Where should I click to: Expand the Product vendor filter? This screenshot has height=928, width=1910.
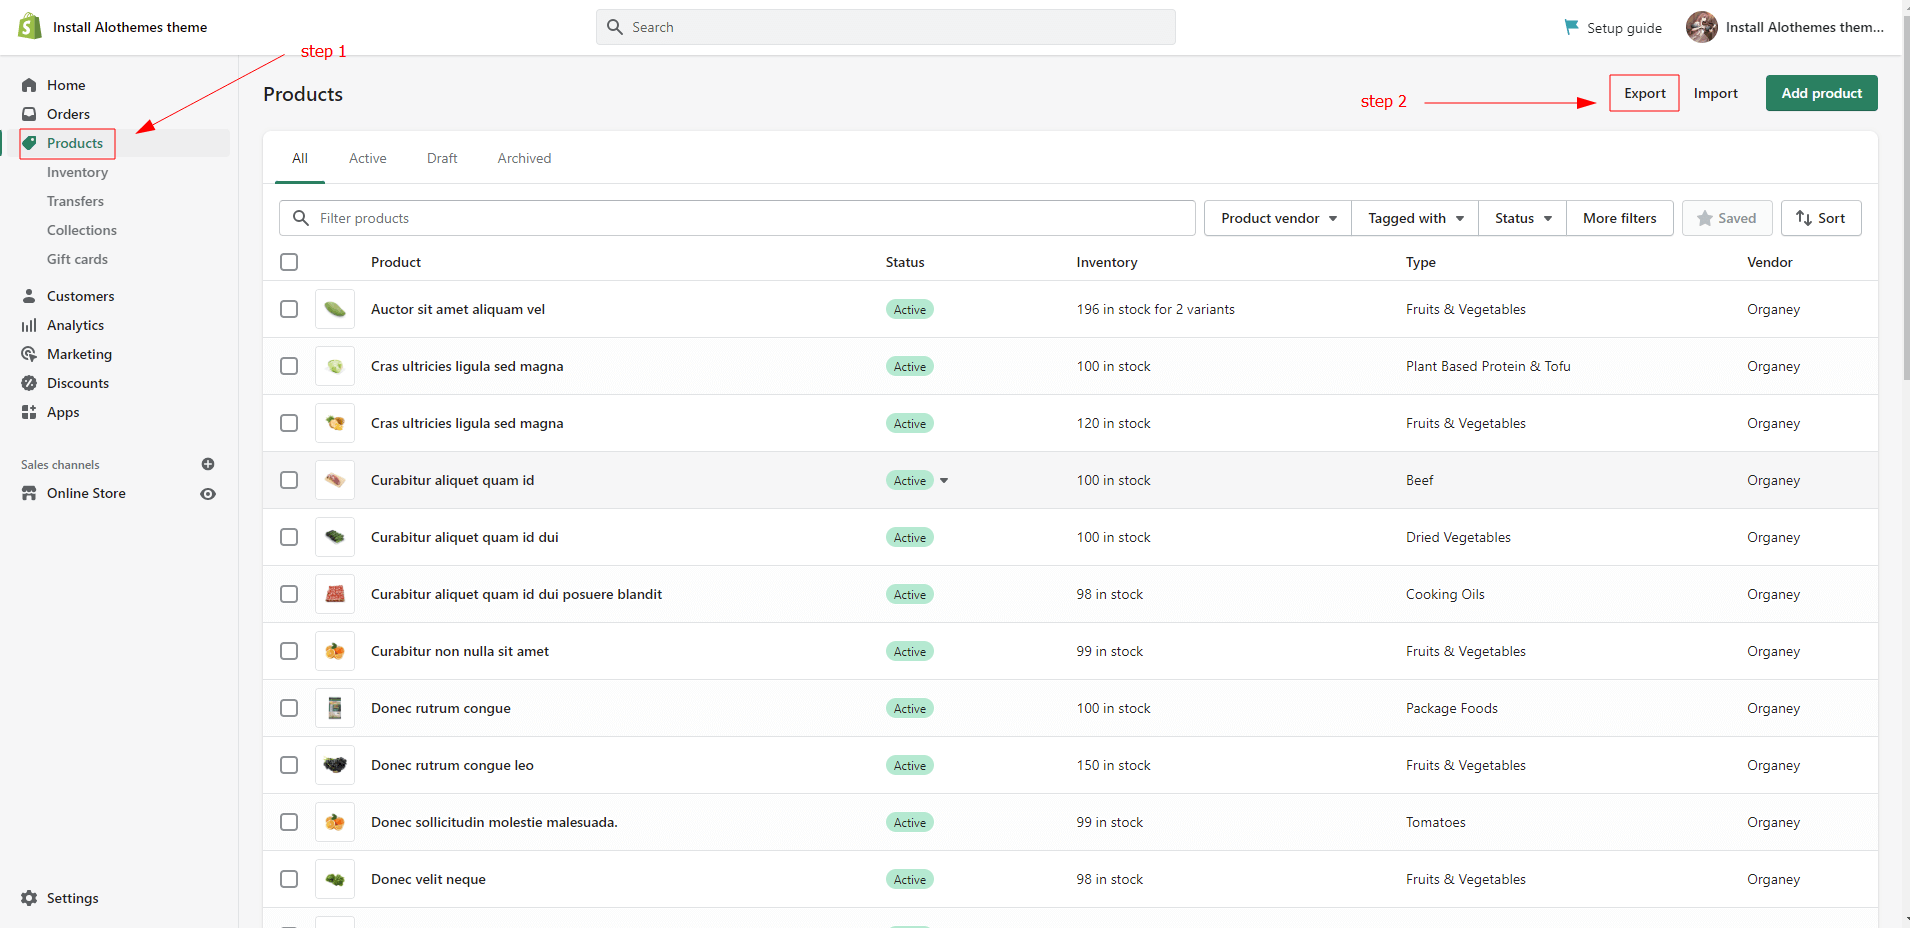tap(1277, 218)
